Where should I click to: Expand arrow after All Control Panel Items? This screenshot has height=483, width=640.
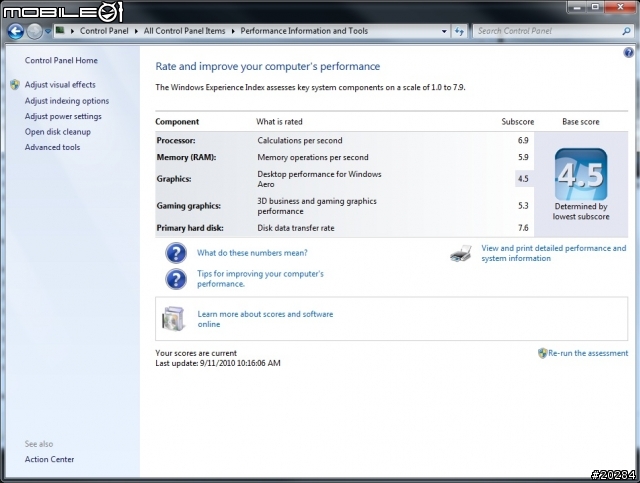point(233,31)
